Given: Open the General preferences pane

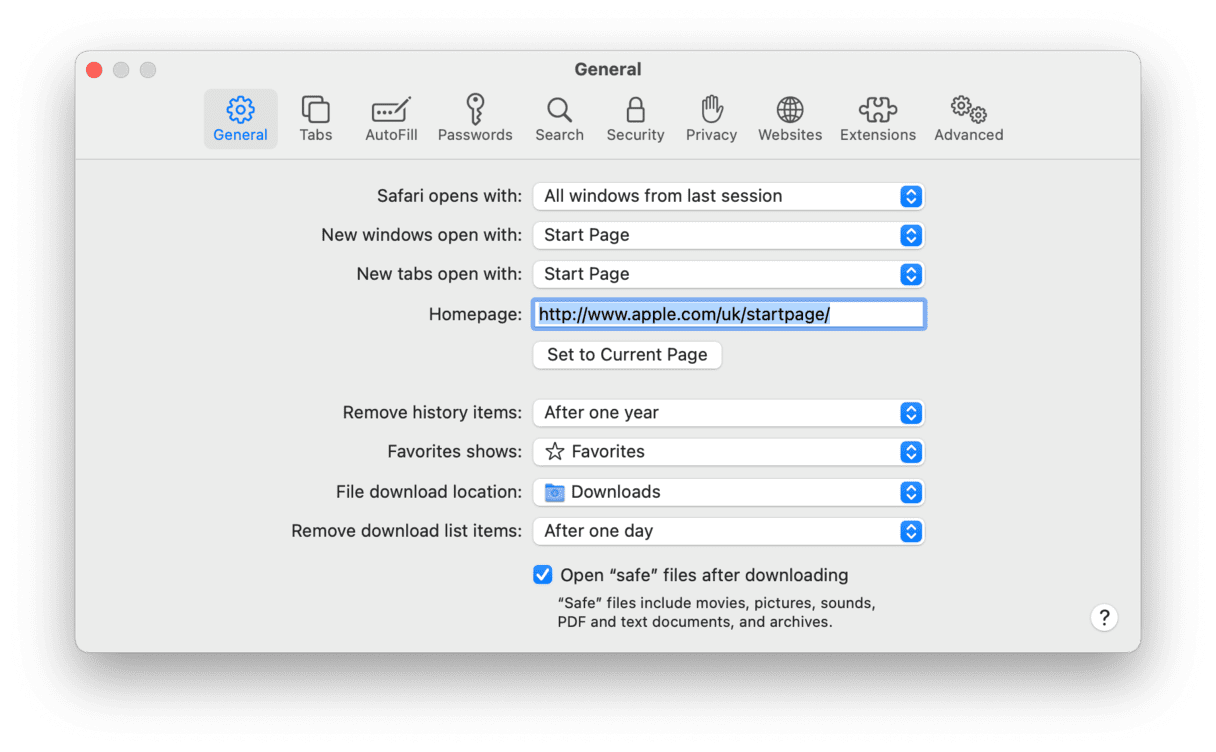Looking at the screenshot, I should (240, 119).
